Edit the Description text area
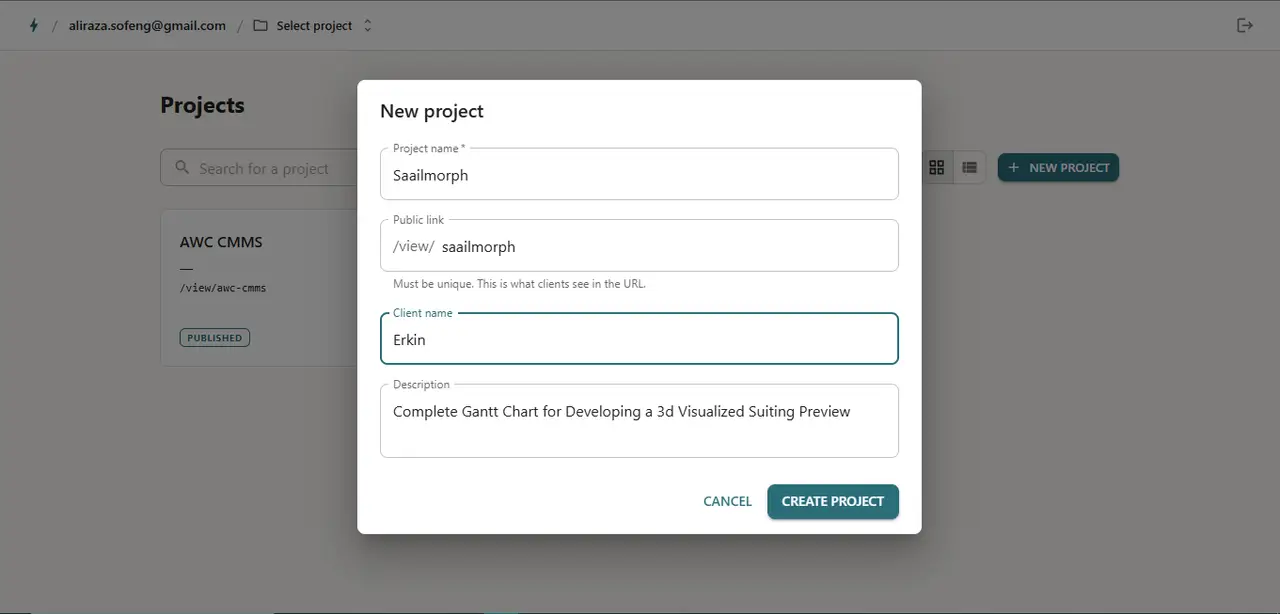Viewport: 1280px width, 614px height. click(x=639, y=421)
